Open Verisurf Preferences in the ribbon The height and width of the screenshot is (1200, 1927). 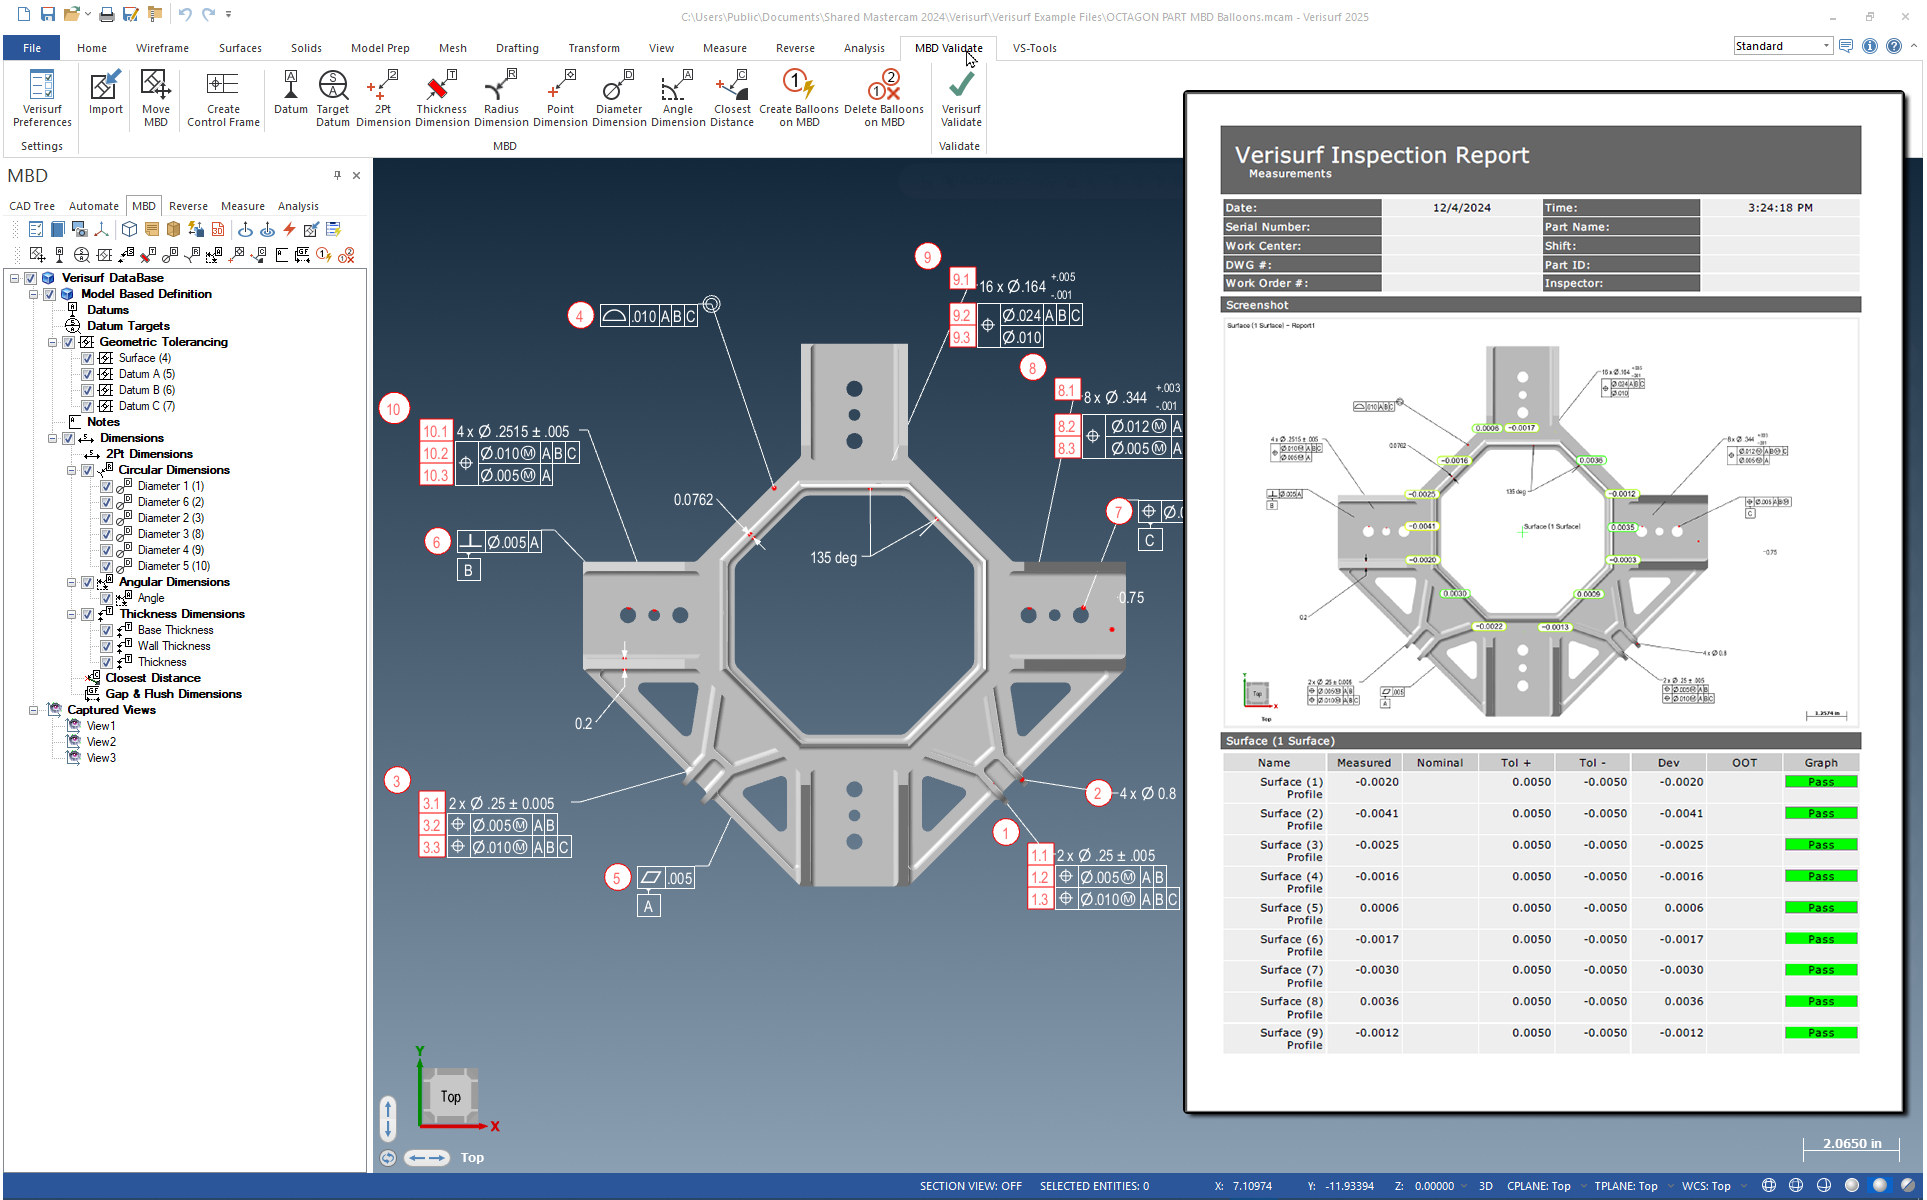pos(42,98)
